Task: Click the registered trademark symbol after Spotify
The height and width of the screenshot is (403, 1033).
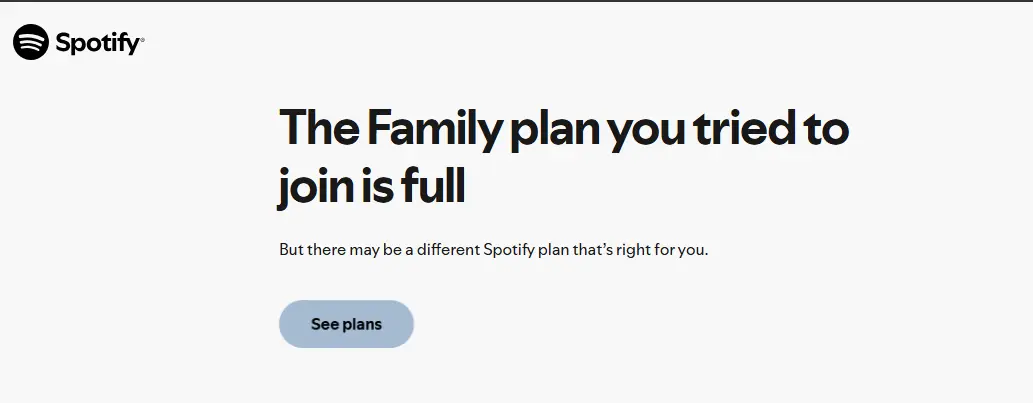Action: pos(142,40)
